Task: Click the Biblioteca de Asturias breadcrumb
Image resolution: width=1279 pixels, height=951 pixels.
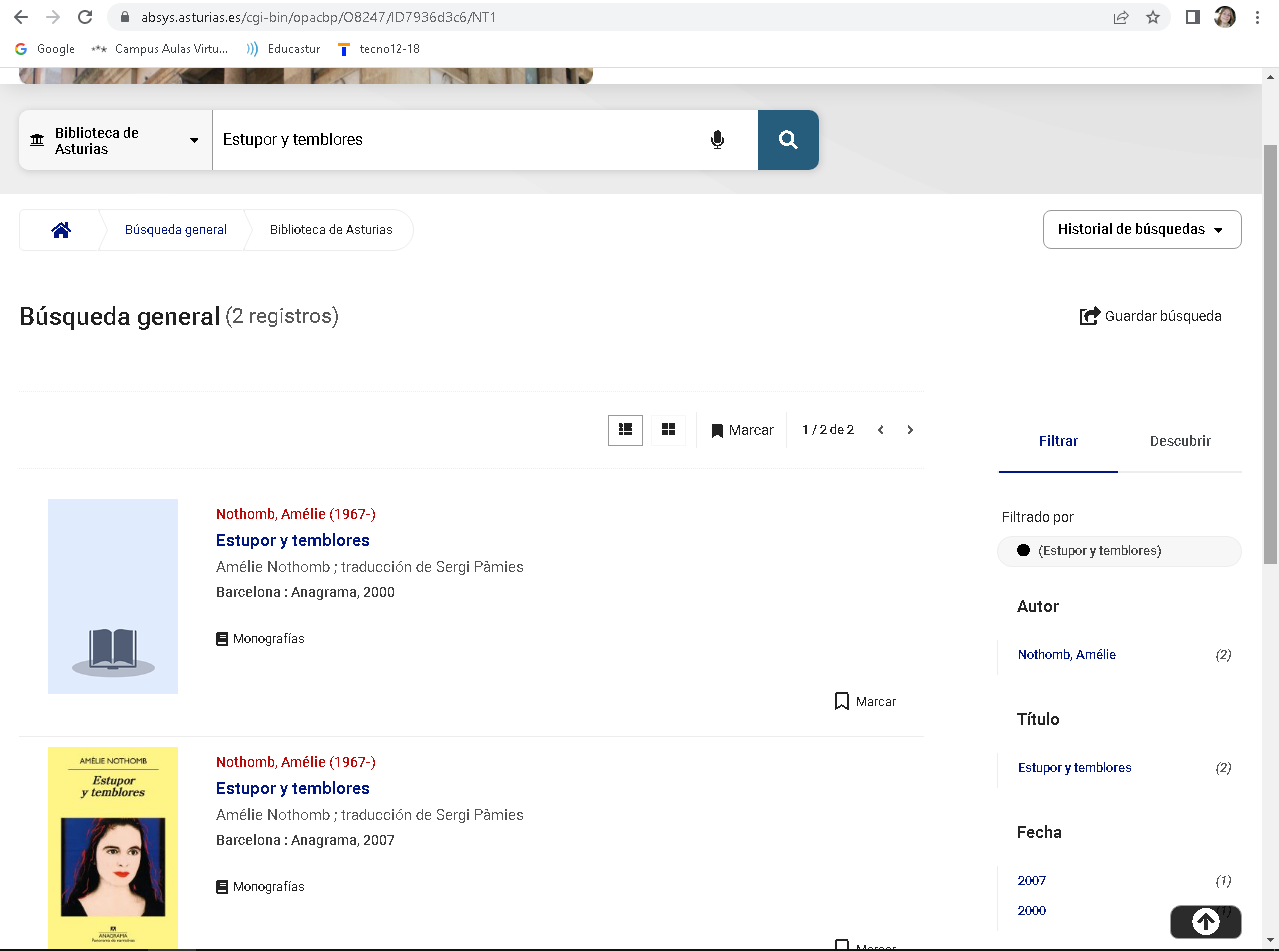Action: (x=331, y=230)
